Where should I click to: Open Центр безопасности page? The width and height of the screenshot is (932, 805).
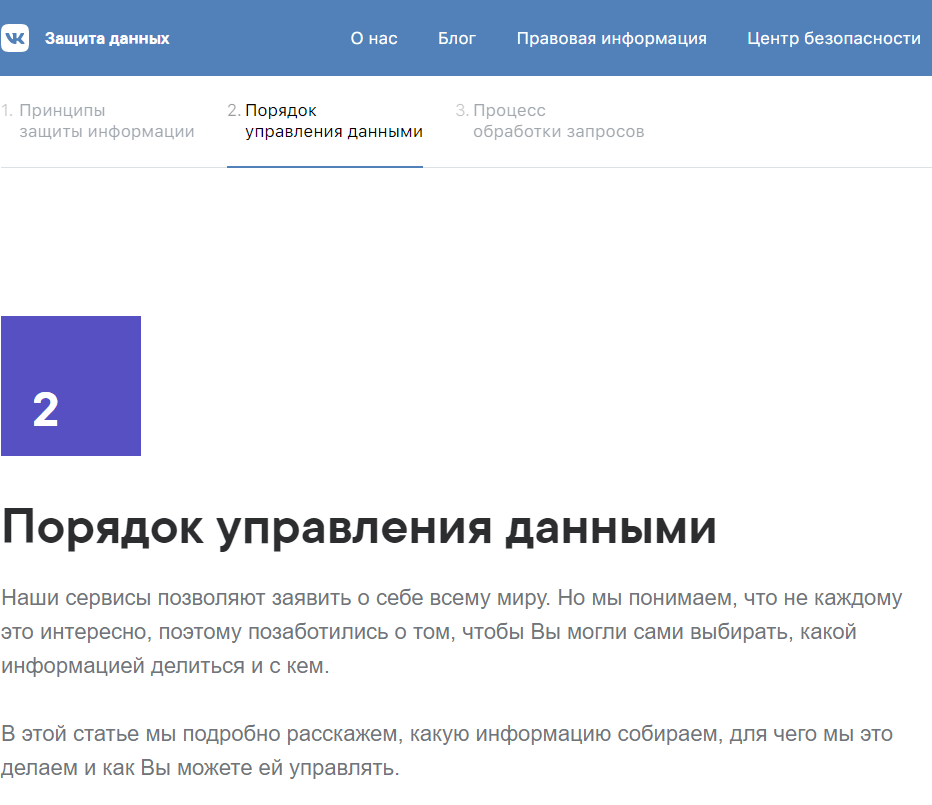point(834,39)
